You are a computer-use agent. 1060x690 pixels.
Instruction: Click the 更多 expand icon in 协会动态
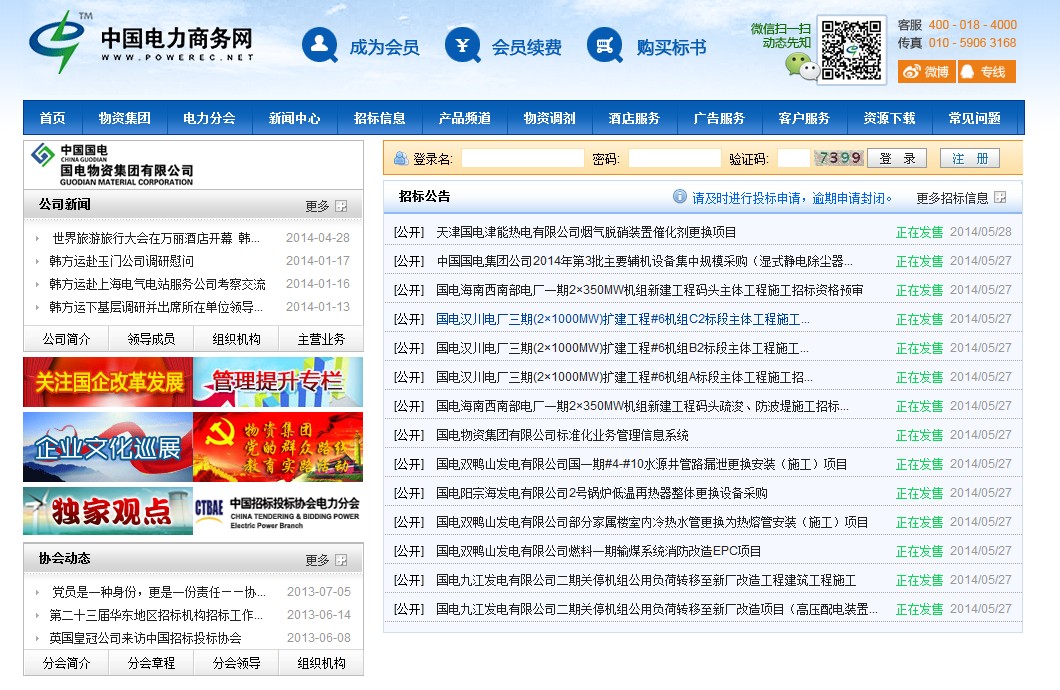point(341,560)
